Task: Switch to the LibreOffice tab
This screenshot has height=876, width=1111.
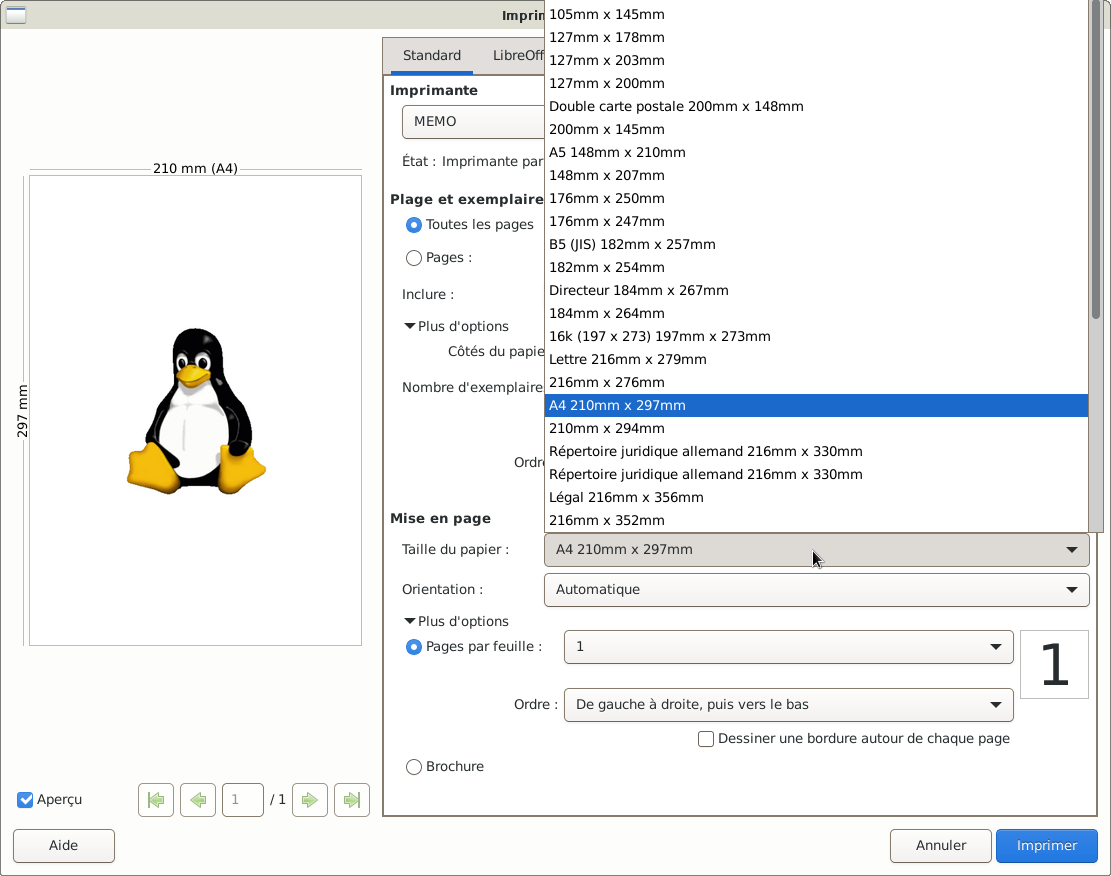Action: pos(517,55)
